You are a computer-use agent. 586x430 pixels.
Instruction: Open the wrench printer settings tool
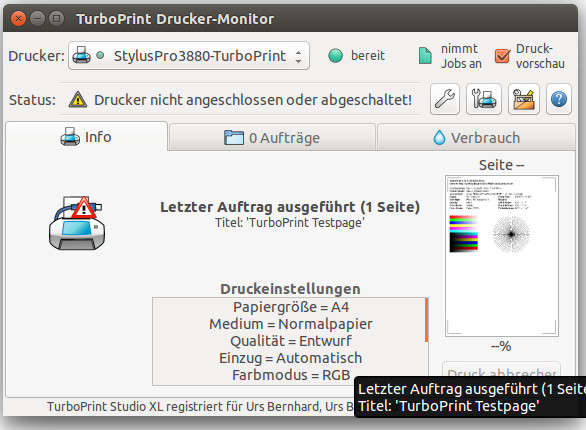[x=445, y=99]
